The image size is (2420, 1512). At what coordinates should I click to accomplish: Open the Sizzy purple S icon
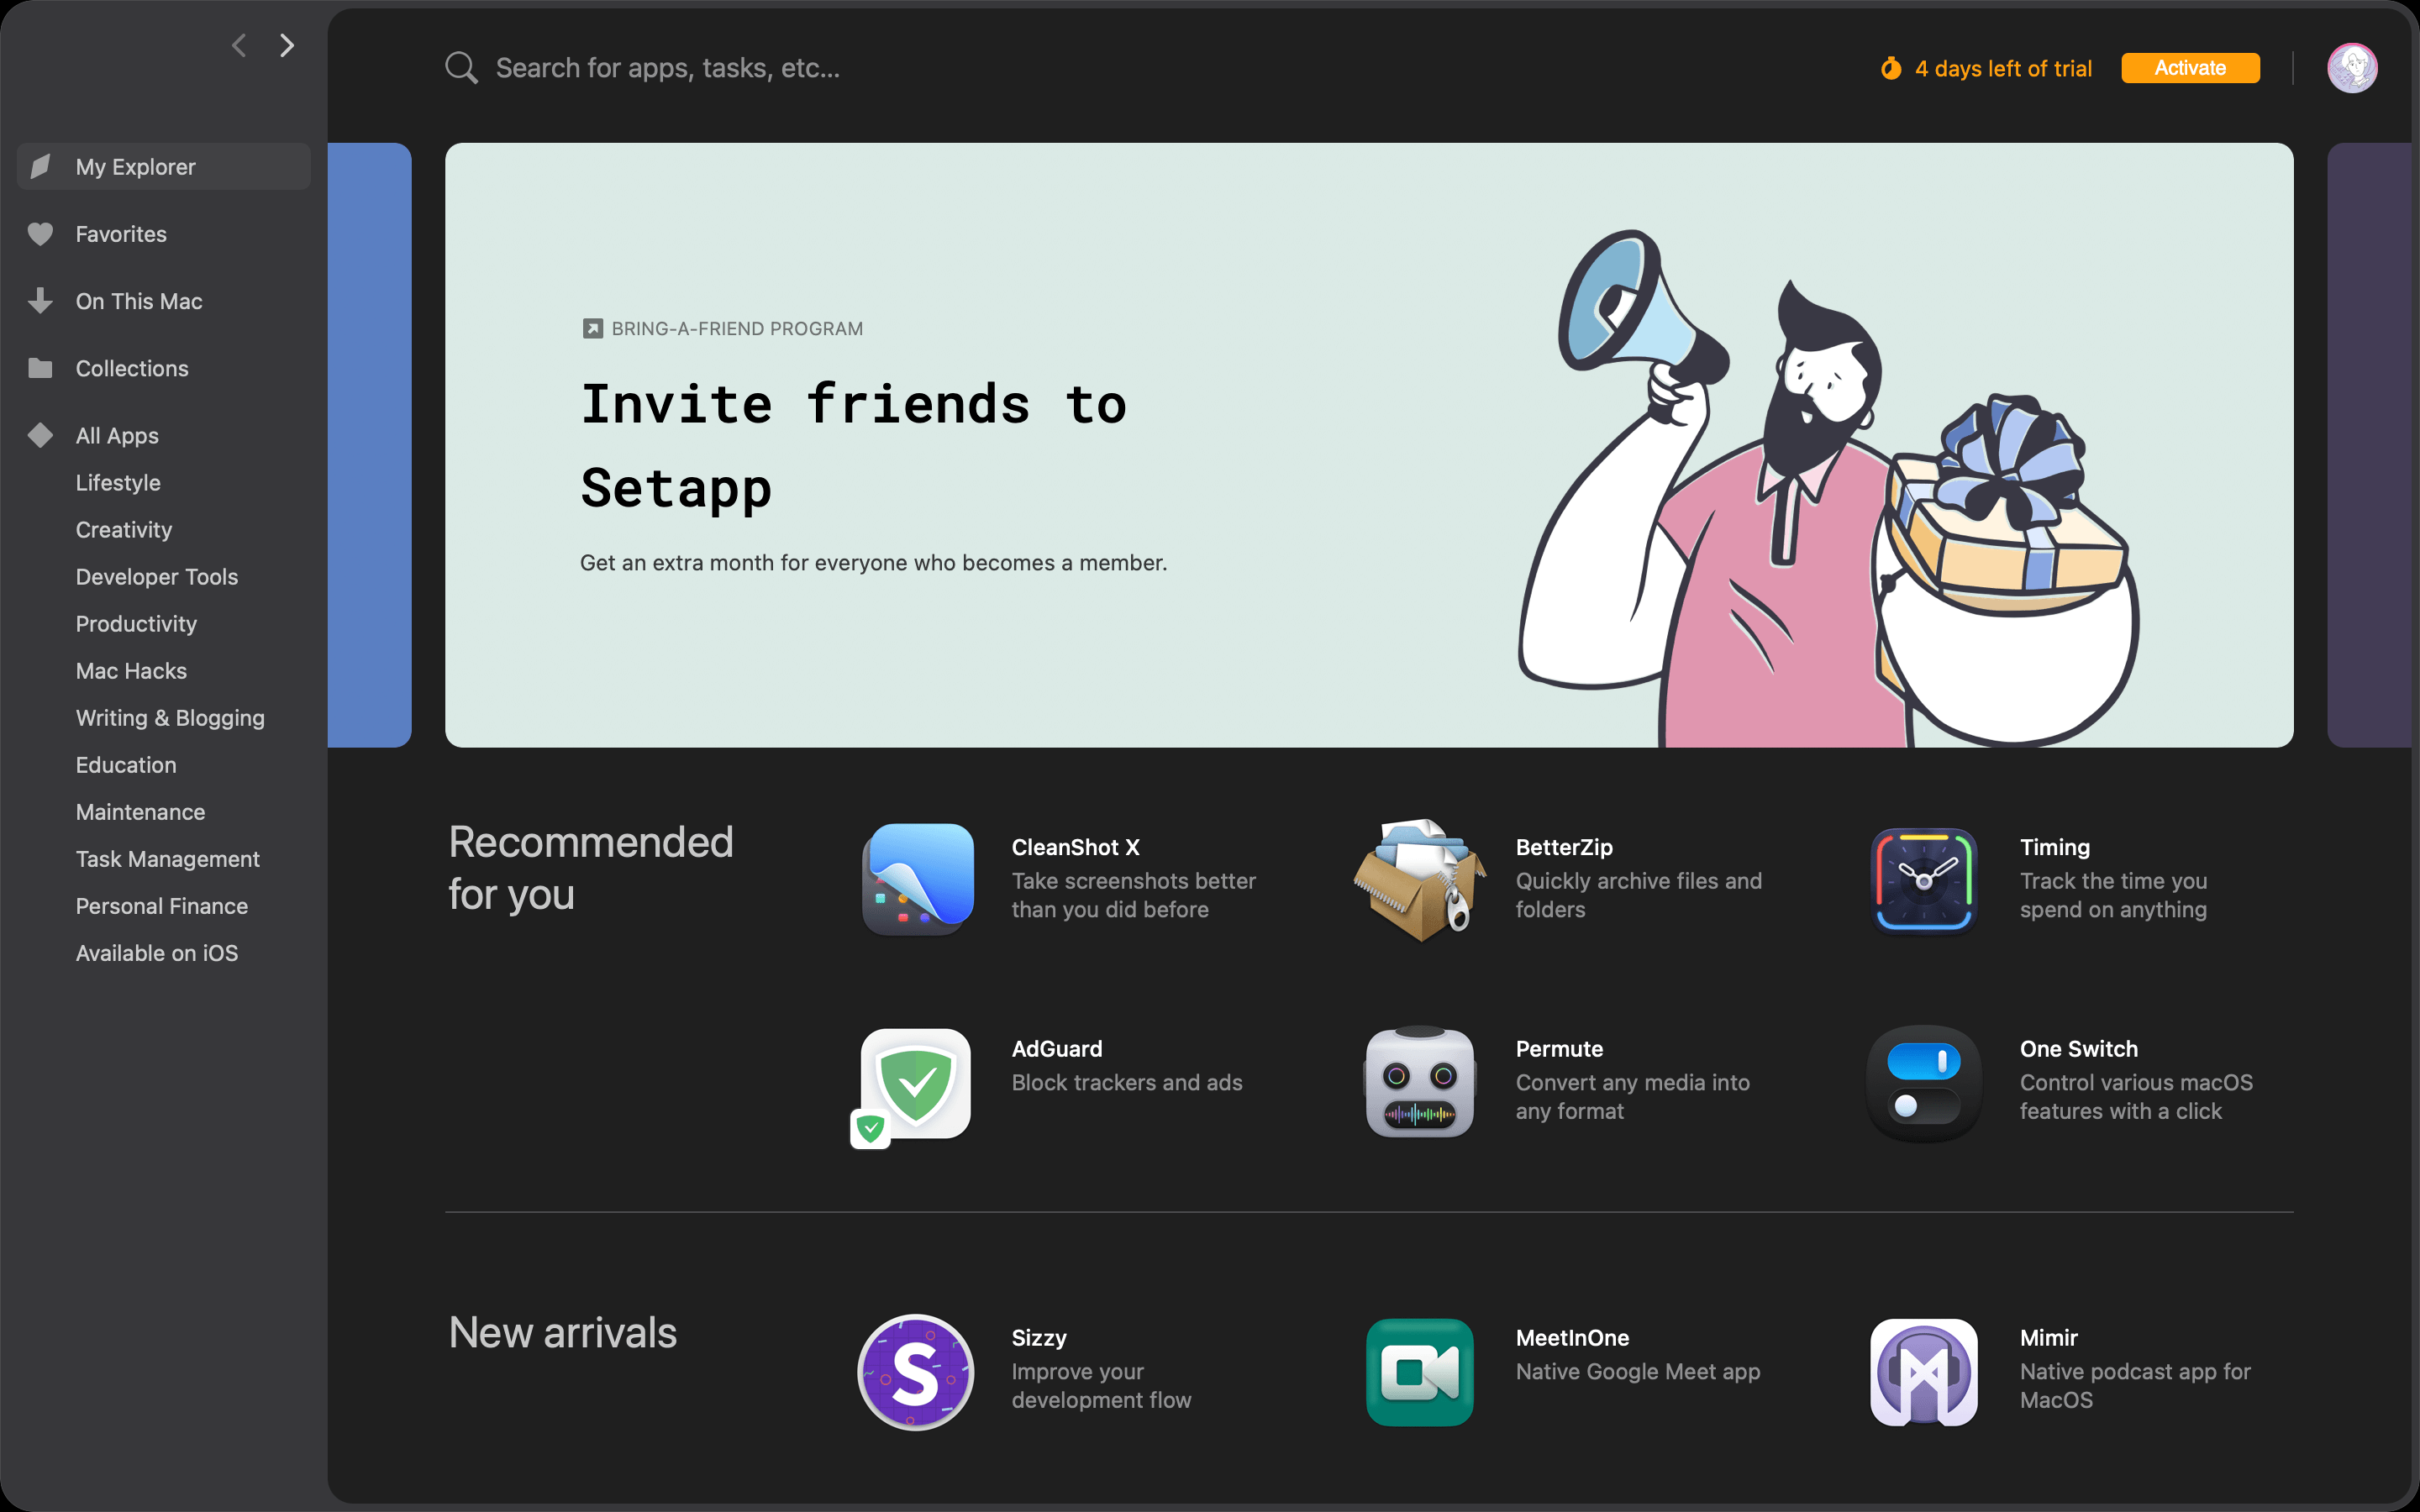tap(916, 1372)
